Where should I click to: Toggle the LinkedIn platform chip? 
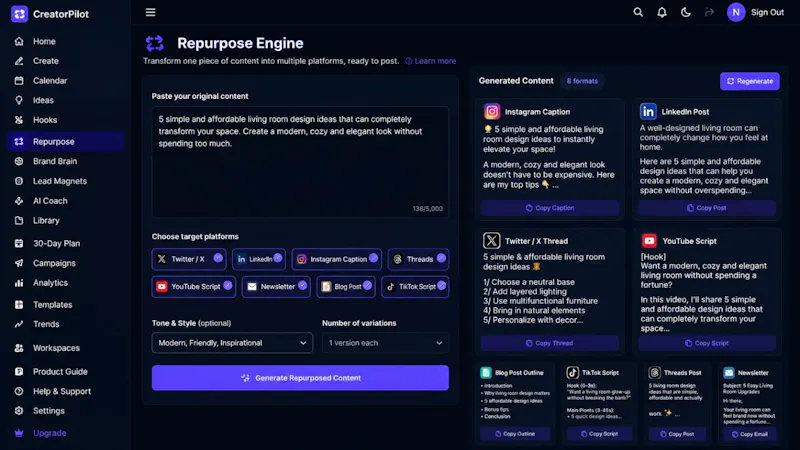pyautogui.click(x=259, y=259)
